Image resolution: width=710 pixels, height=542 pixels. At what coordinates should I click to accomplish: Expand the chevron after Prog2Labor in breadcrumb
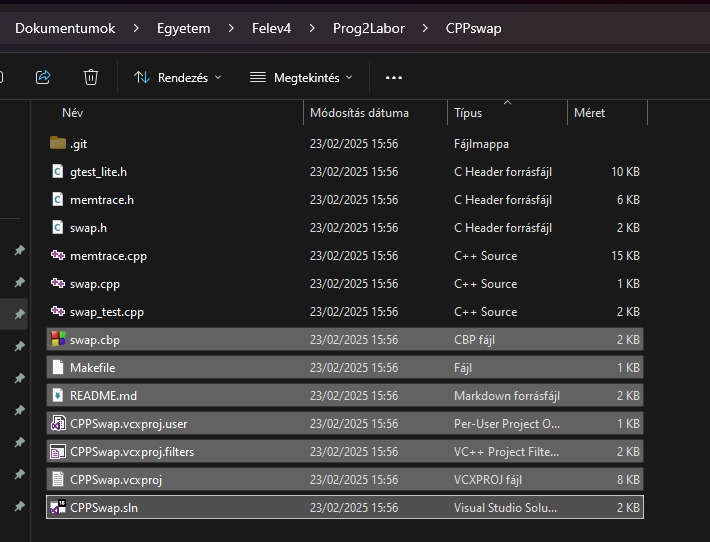point(425,28)
